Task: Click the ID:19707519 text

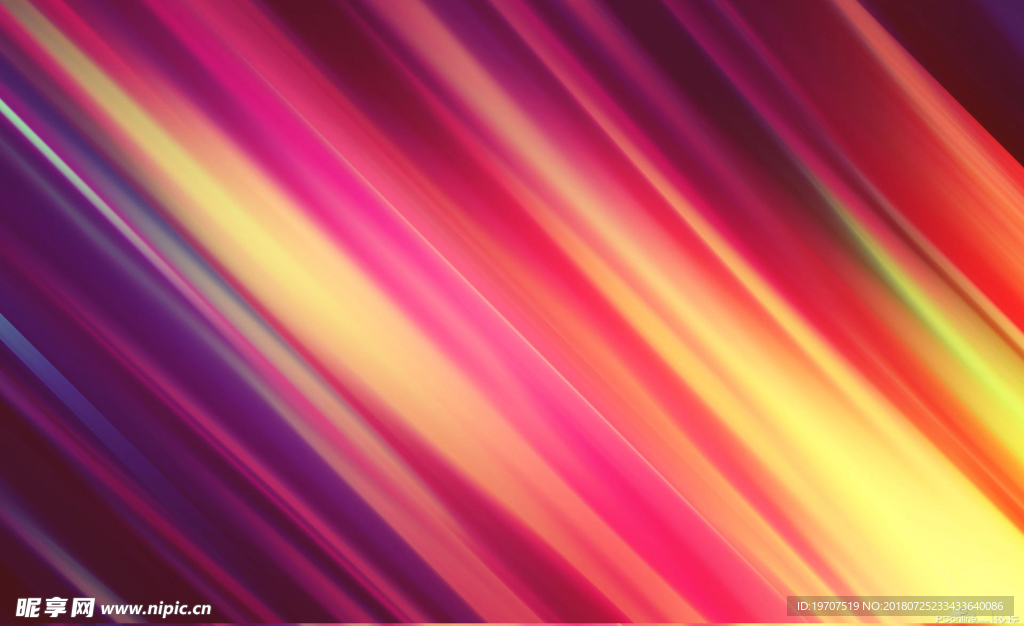Action: click(828, 606)
